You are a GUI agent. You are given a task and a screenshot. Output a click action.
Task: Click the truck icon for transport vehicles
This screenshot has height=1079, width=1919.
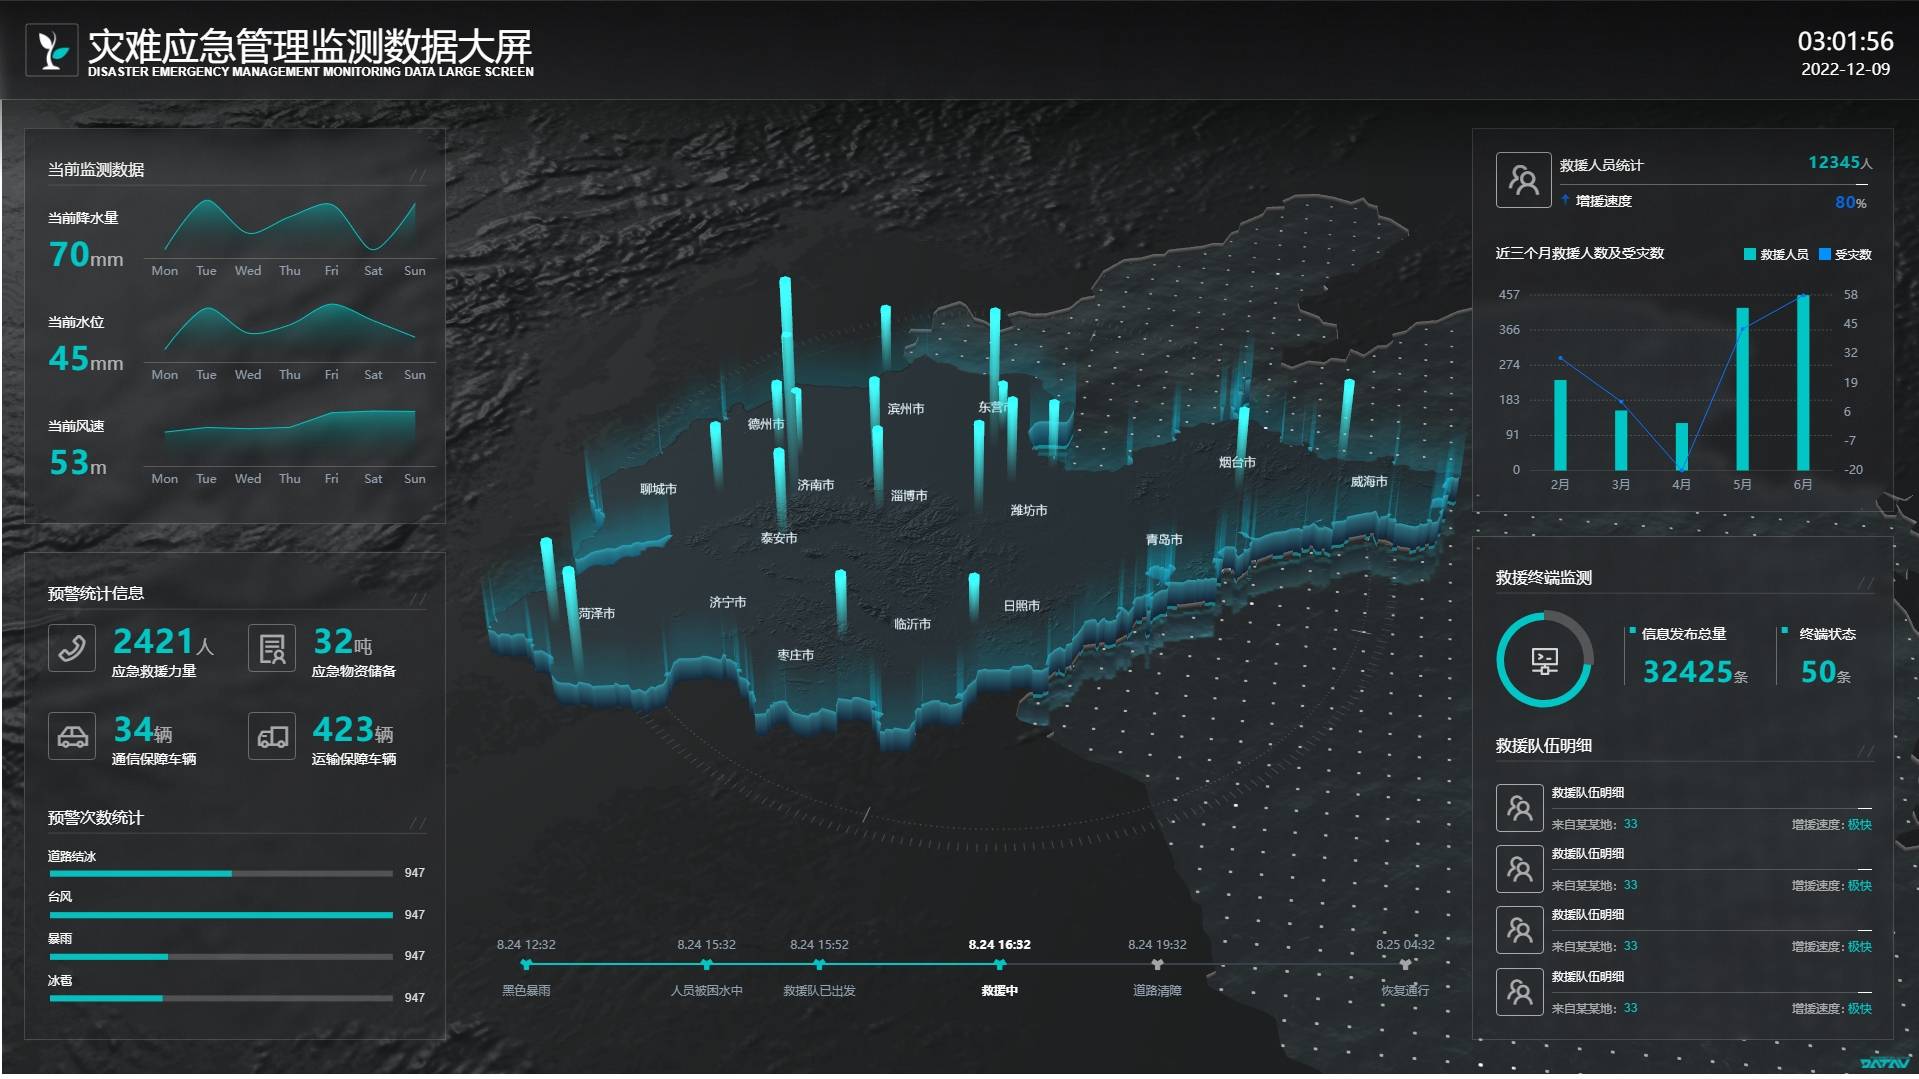272,737
